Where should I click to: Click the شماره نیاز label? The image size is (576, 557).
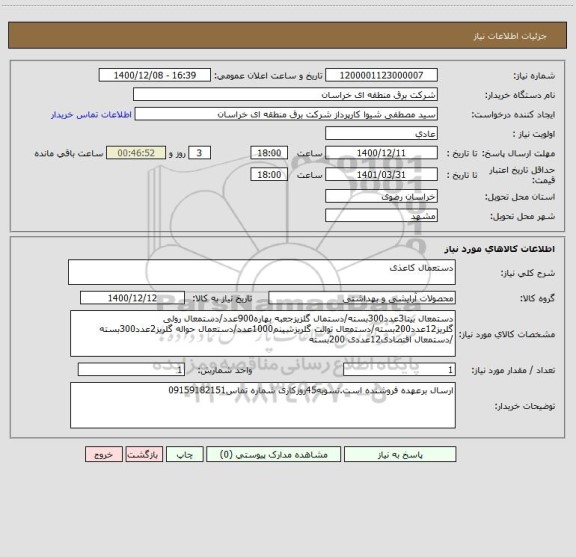tap(534, 76)
